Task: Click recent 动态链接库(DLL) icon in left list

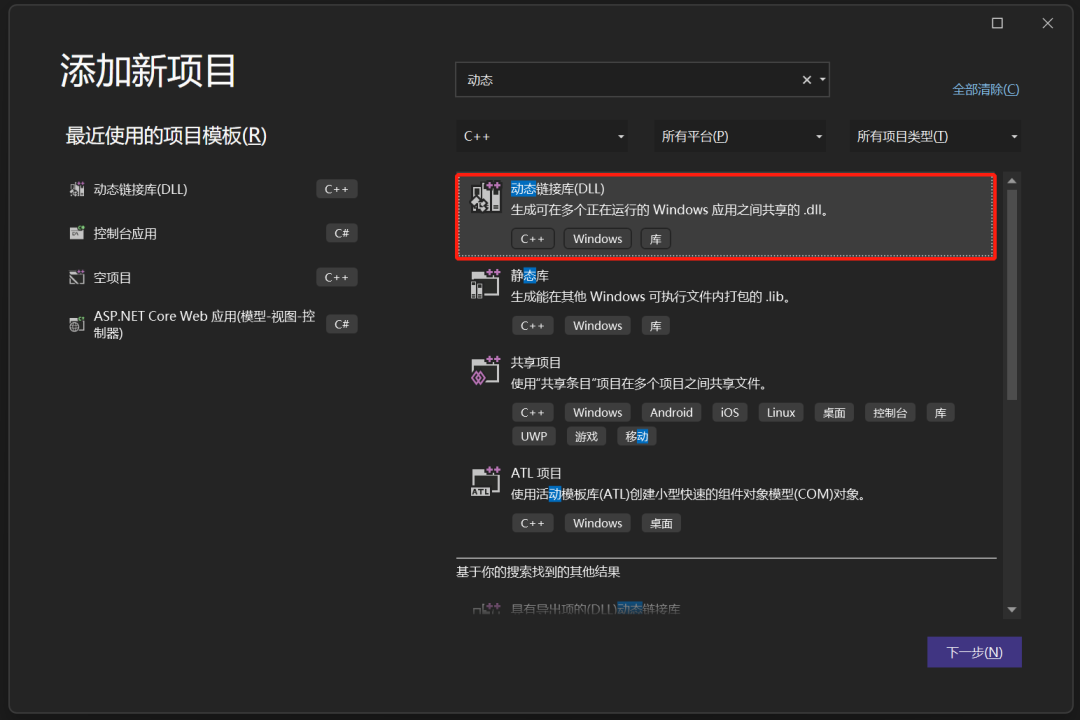Action: click(77, 189)
